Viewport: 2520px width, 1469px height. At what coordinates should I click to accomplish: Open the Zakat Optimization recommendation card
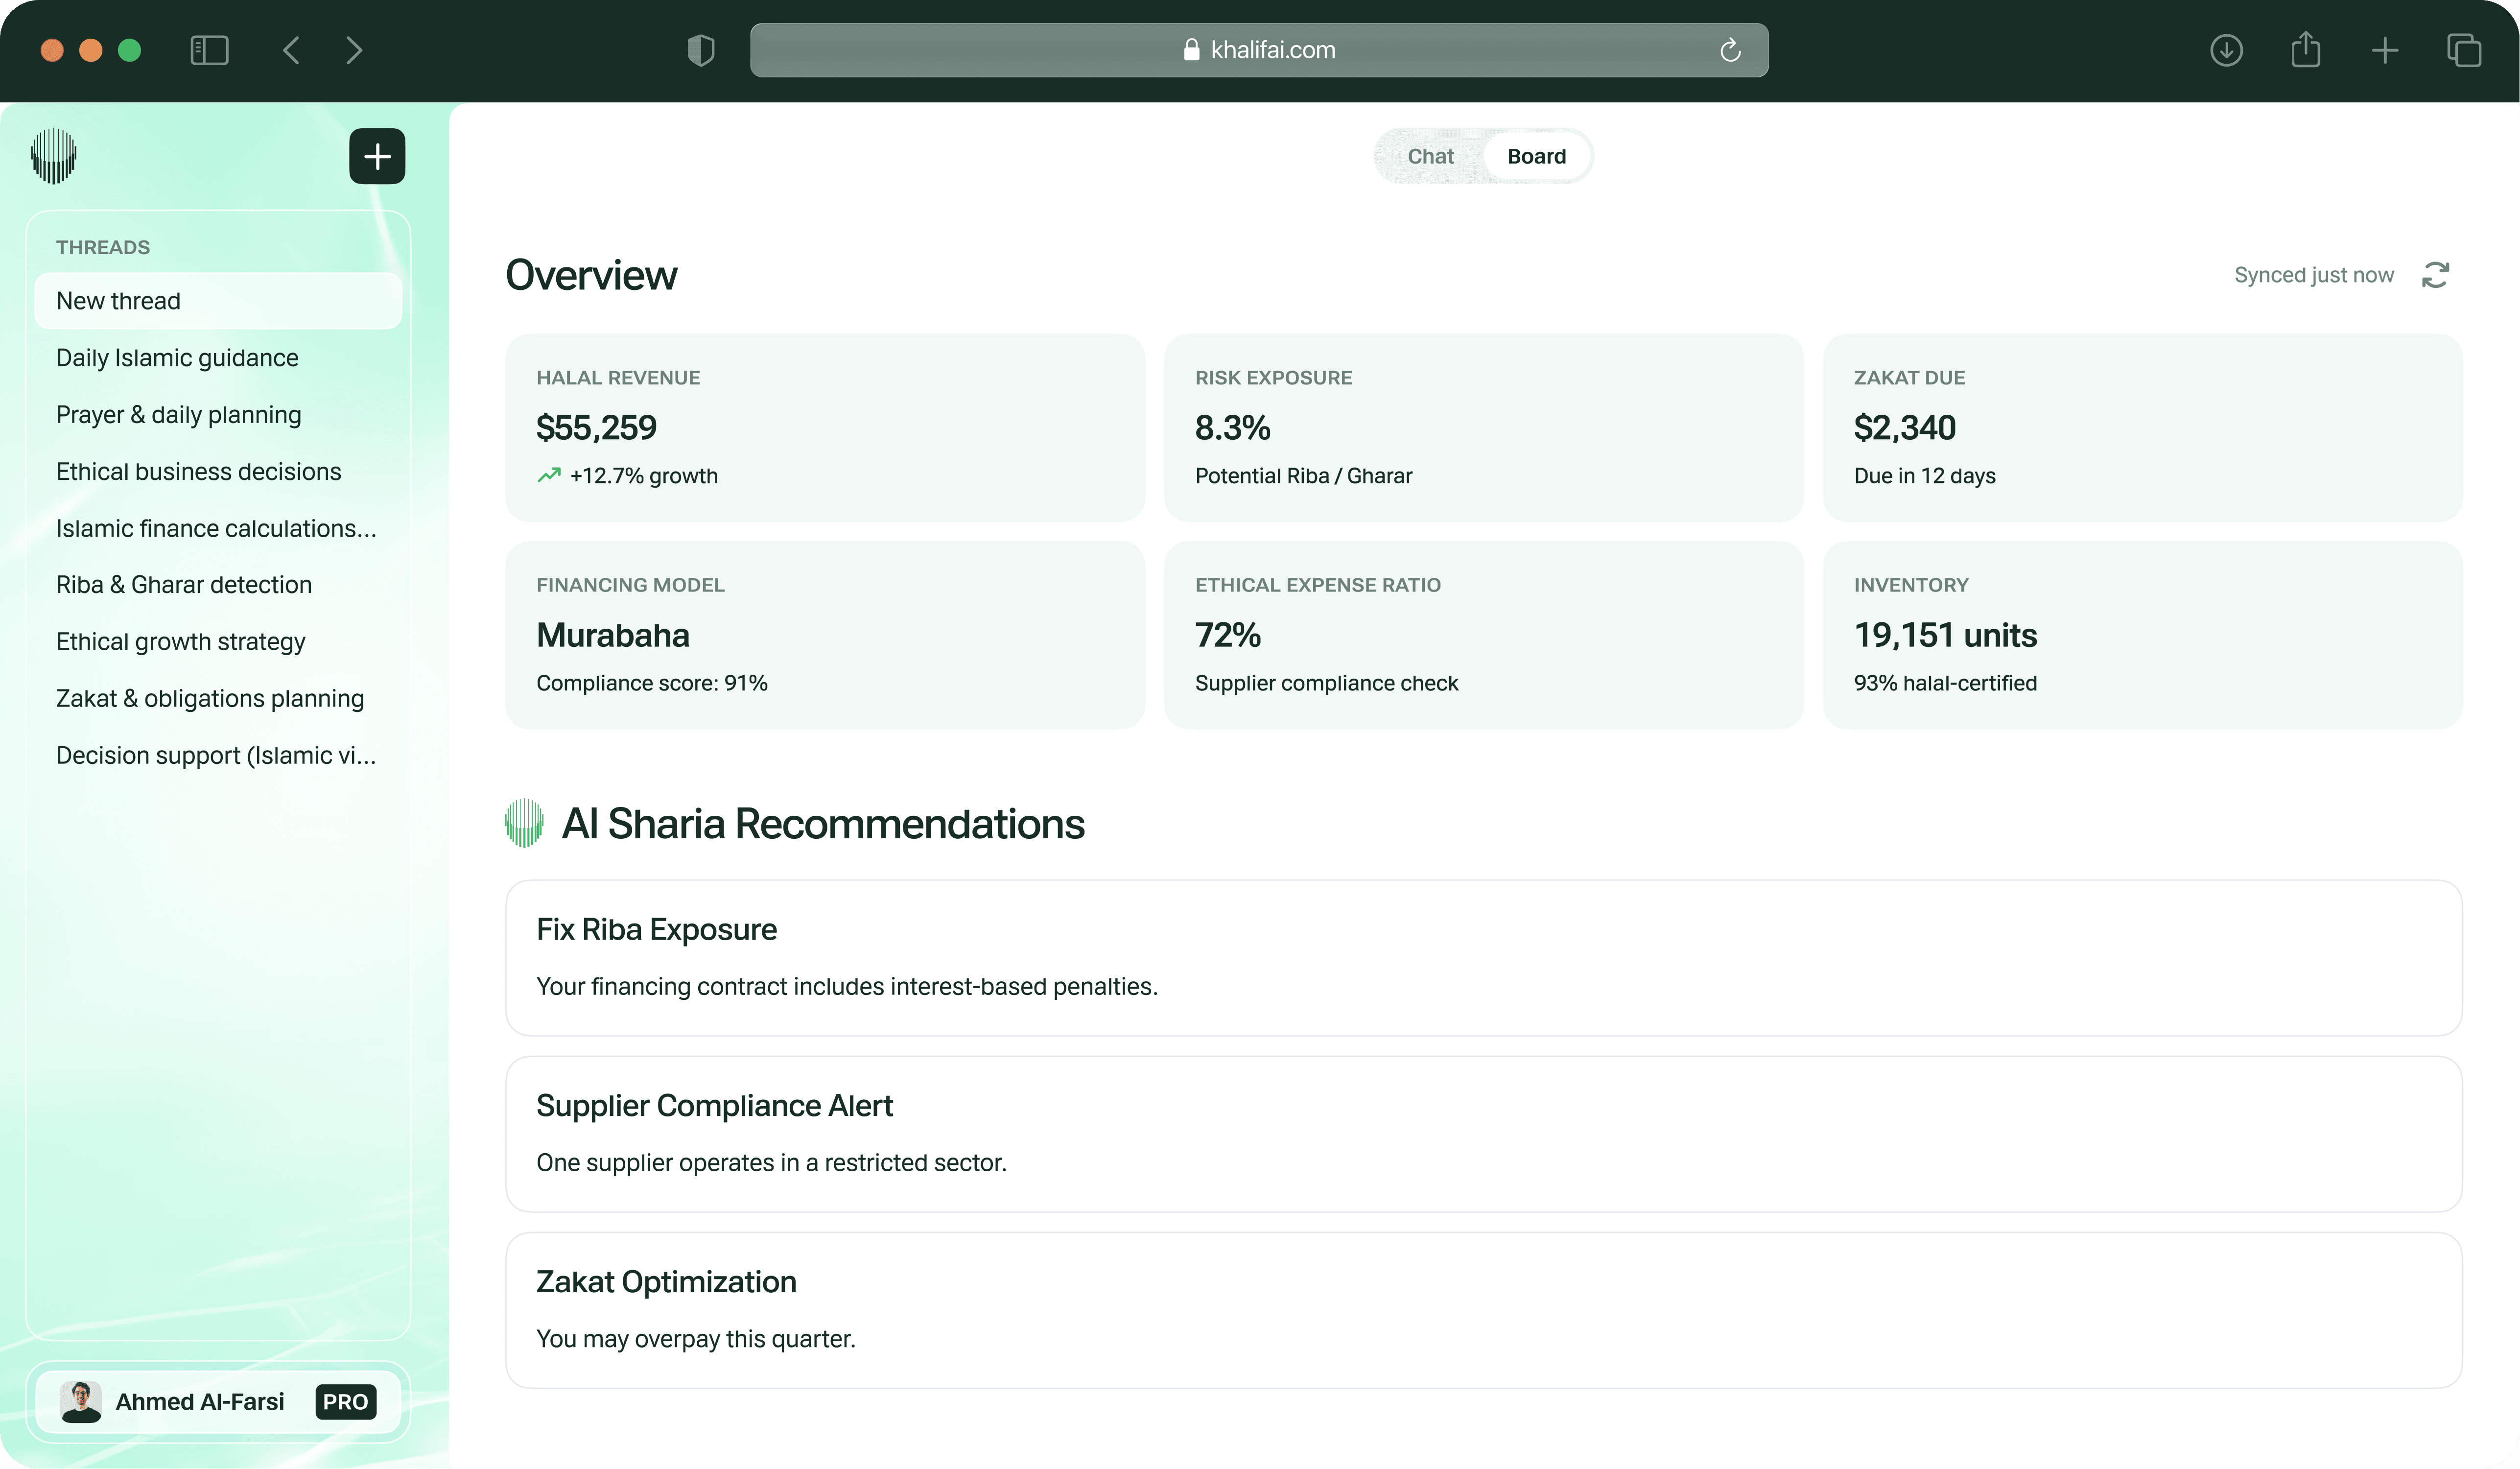tap(1483, 1309)
